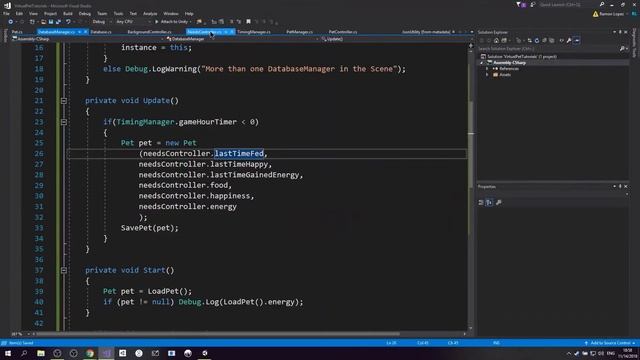Click the Solution Explorer Collapse All icon
Screen dimensions: 640x360
(x=544, y=40)
